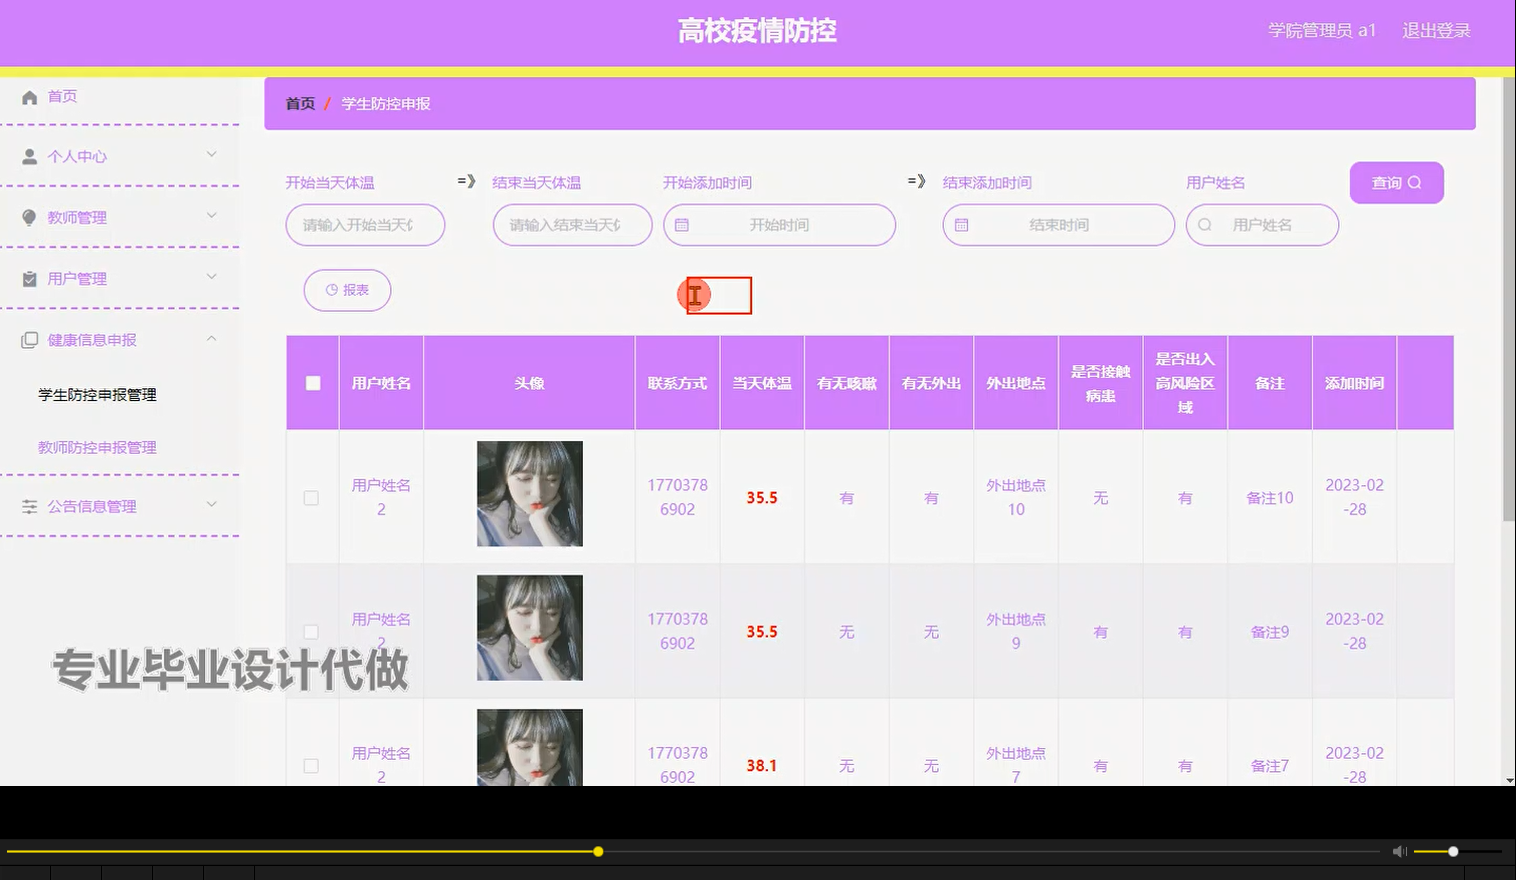Open avatar thumbnail in 备注10 row
The width and height of the screenshot is (1516, 880).
[530, 494]
